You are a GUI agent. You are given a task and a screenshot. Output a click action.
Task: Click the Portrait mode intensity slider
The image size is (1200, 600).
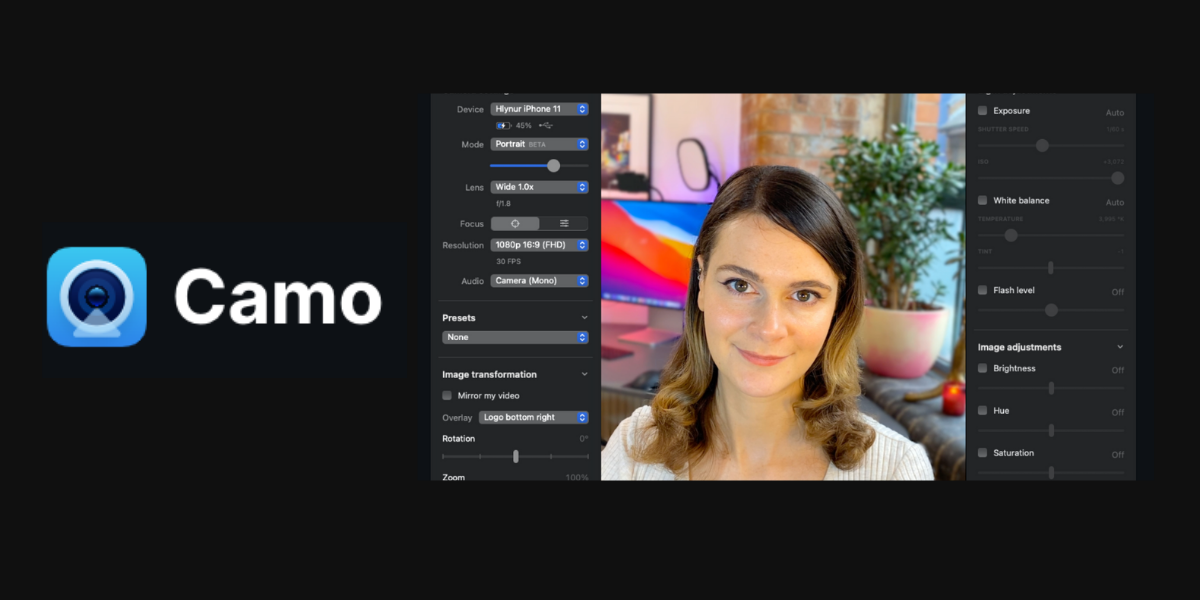pos(539,165)
